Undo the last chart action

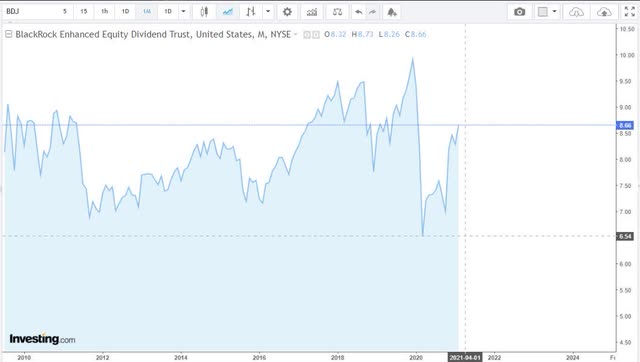358,12
